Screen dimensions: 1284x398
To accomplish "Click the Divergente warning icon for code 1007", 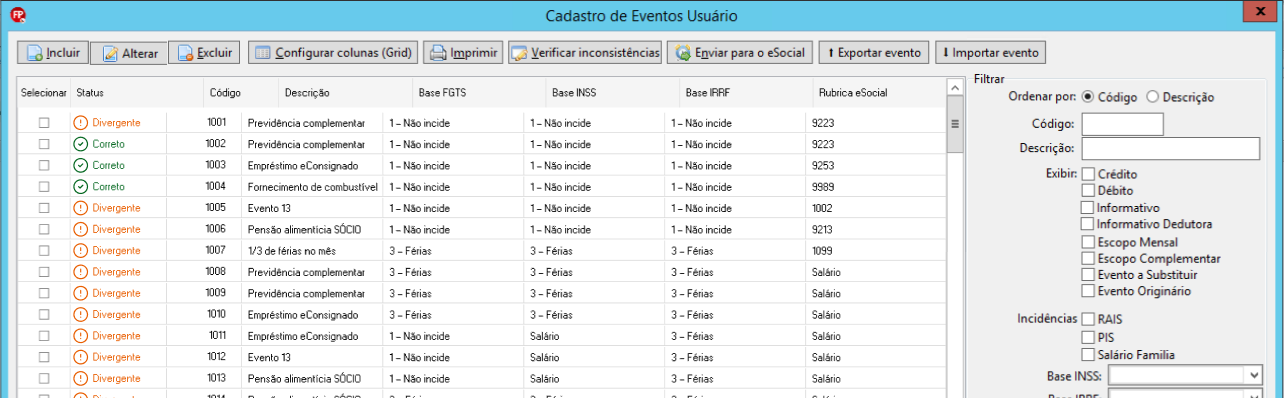I will tap(80, 250).
